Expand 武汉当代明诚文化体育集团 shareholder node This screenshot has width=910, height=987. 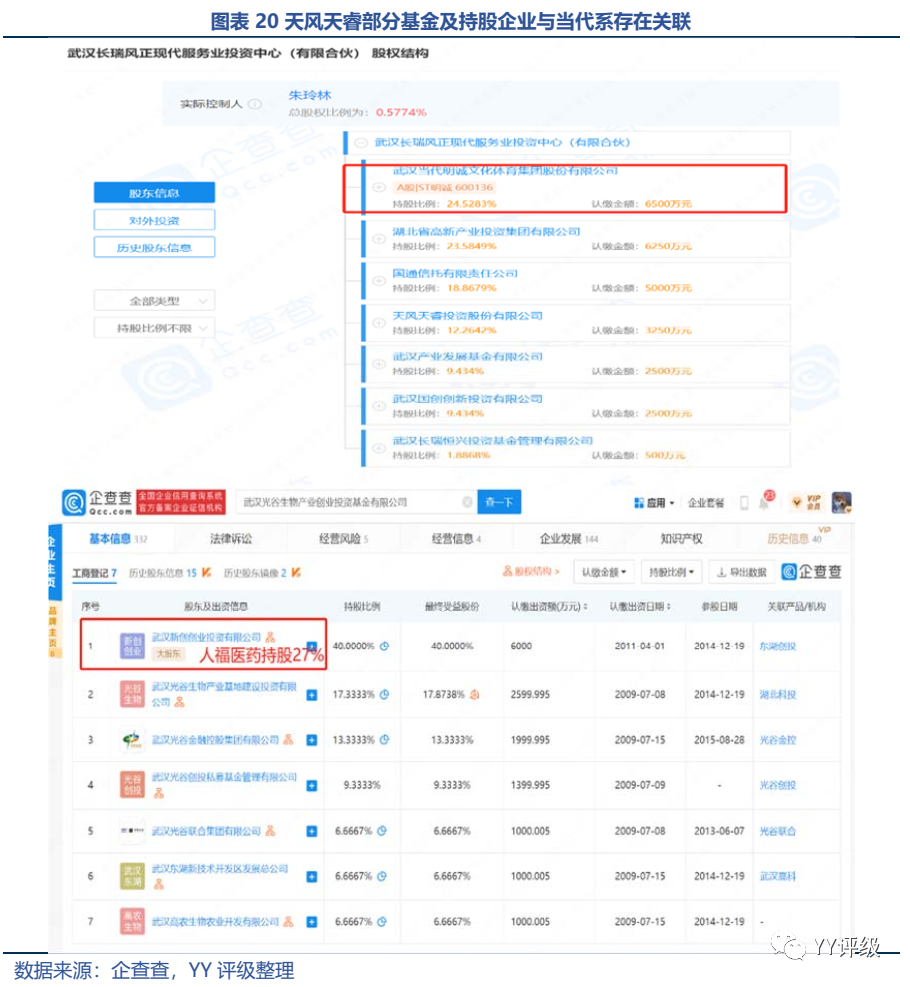click(x=379, y=187)
